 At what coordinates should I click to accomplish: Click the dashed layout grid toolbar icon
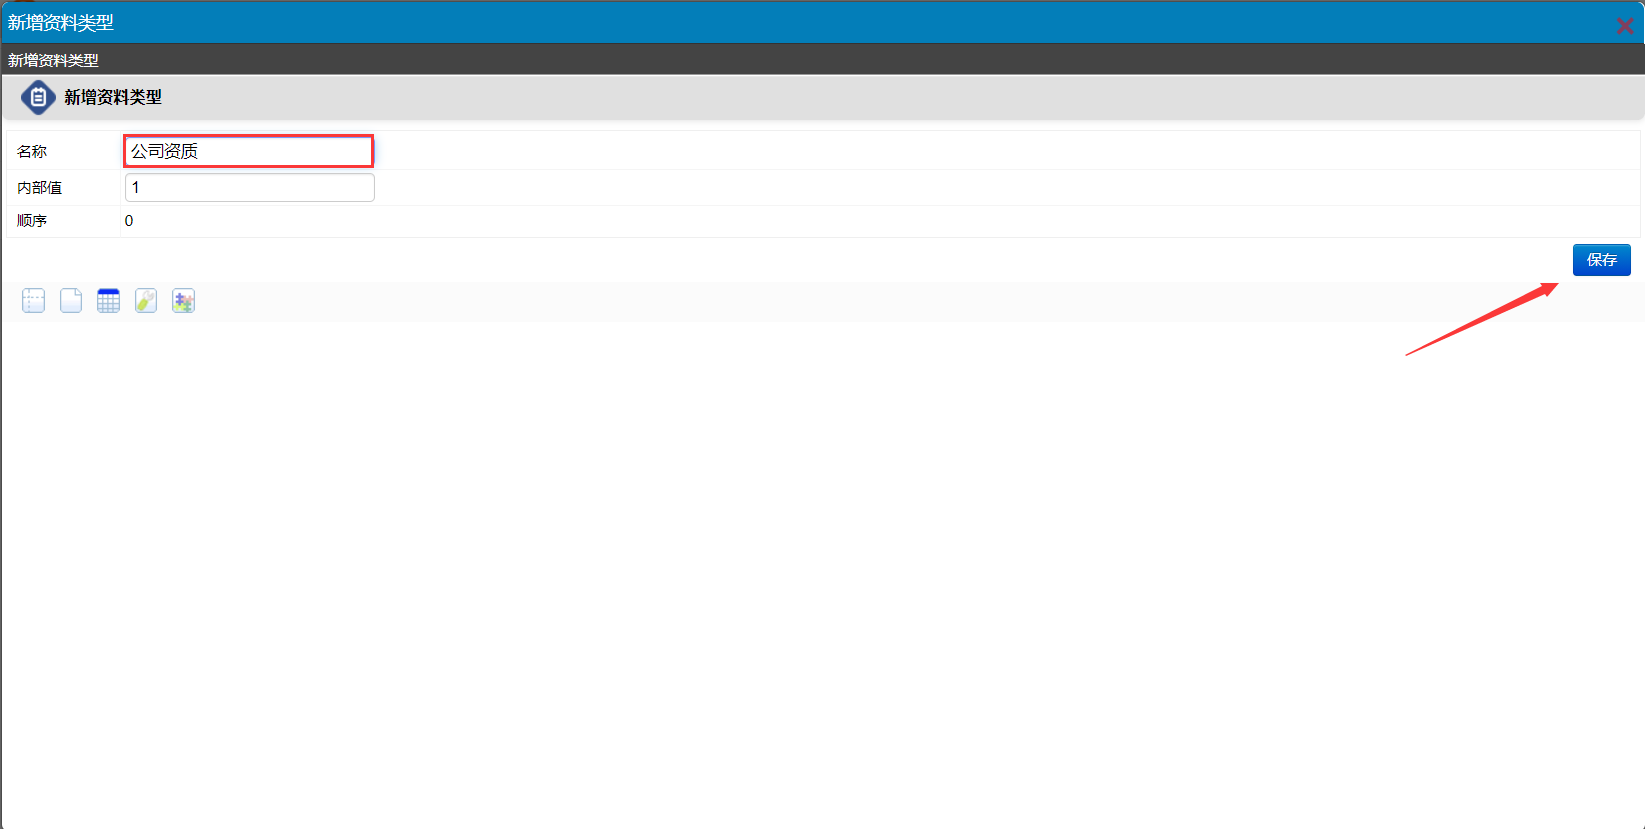coord(34,301)
